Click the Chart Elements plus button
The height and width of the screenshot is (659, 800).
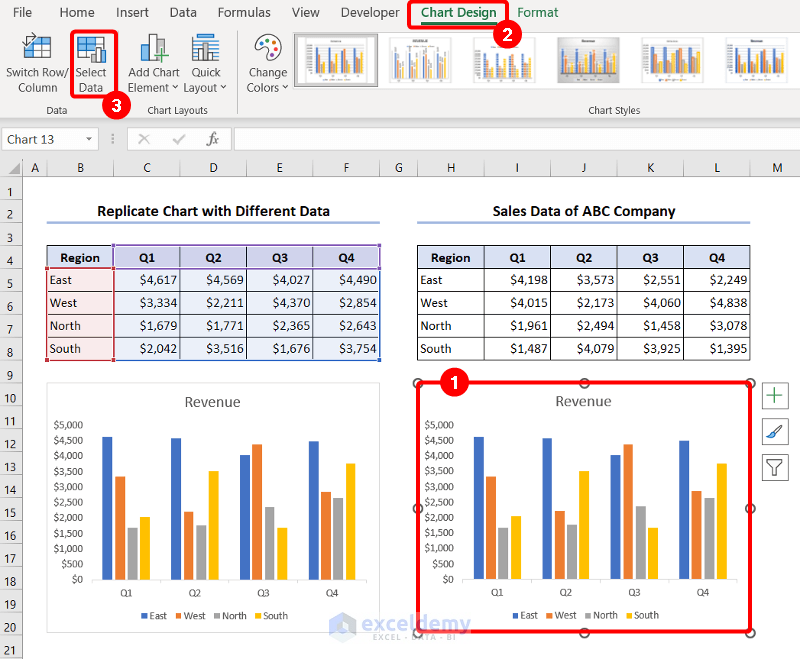pyautogui.click(x=775, y=396)
